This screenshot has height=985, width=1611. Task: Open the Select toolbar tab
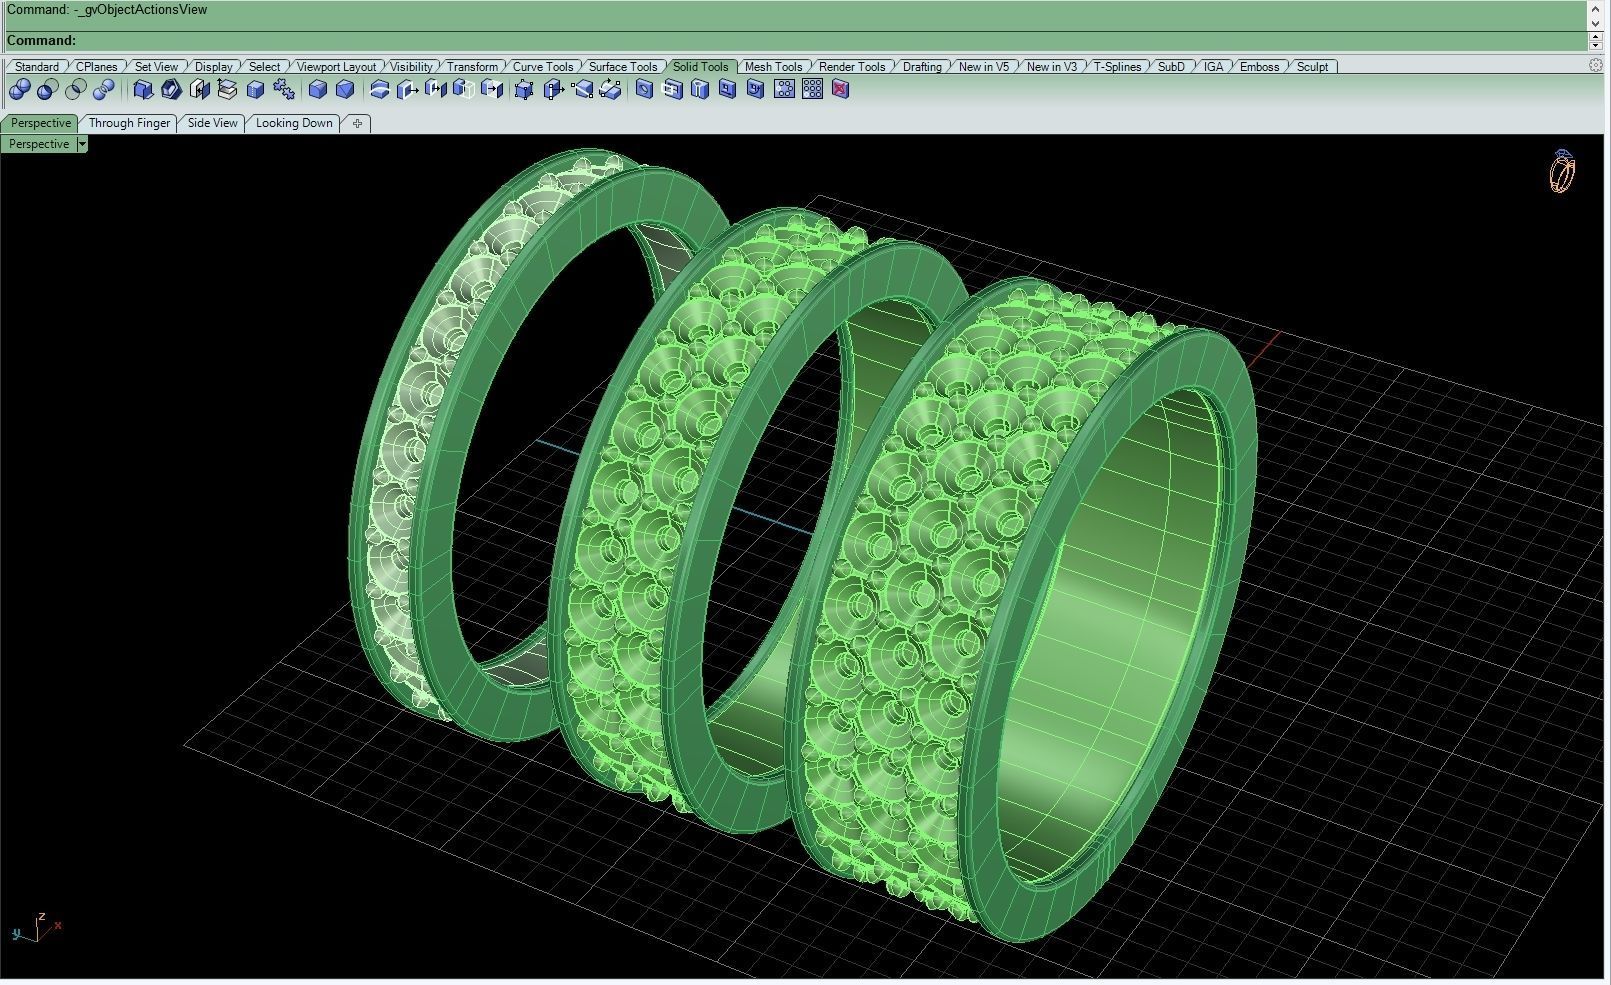click(x=265, y=67)
